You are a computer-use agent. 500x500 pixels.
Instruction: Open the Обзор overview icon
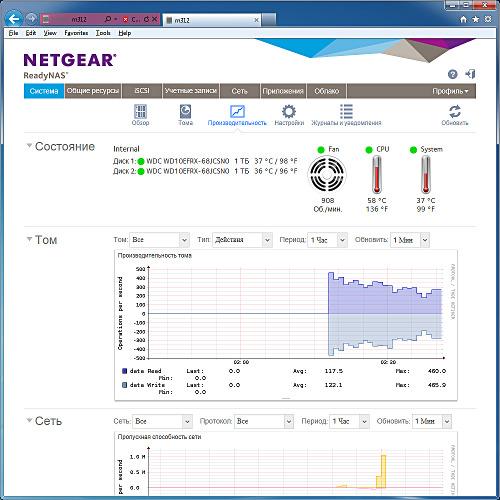point(140,115)
